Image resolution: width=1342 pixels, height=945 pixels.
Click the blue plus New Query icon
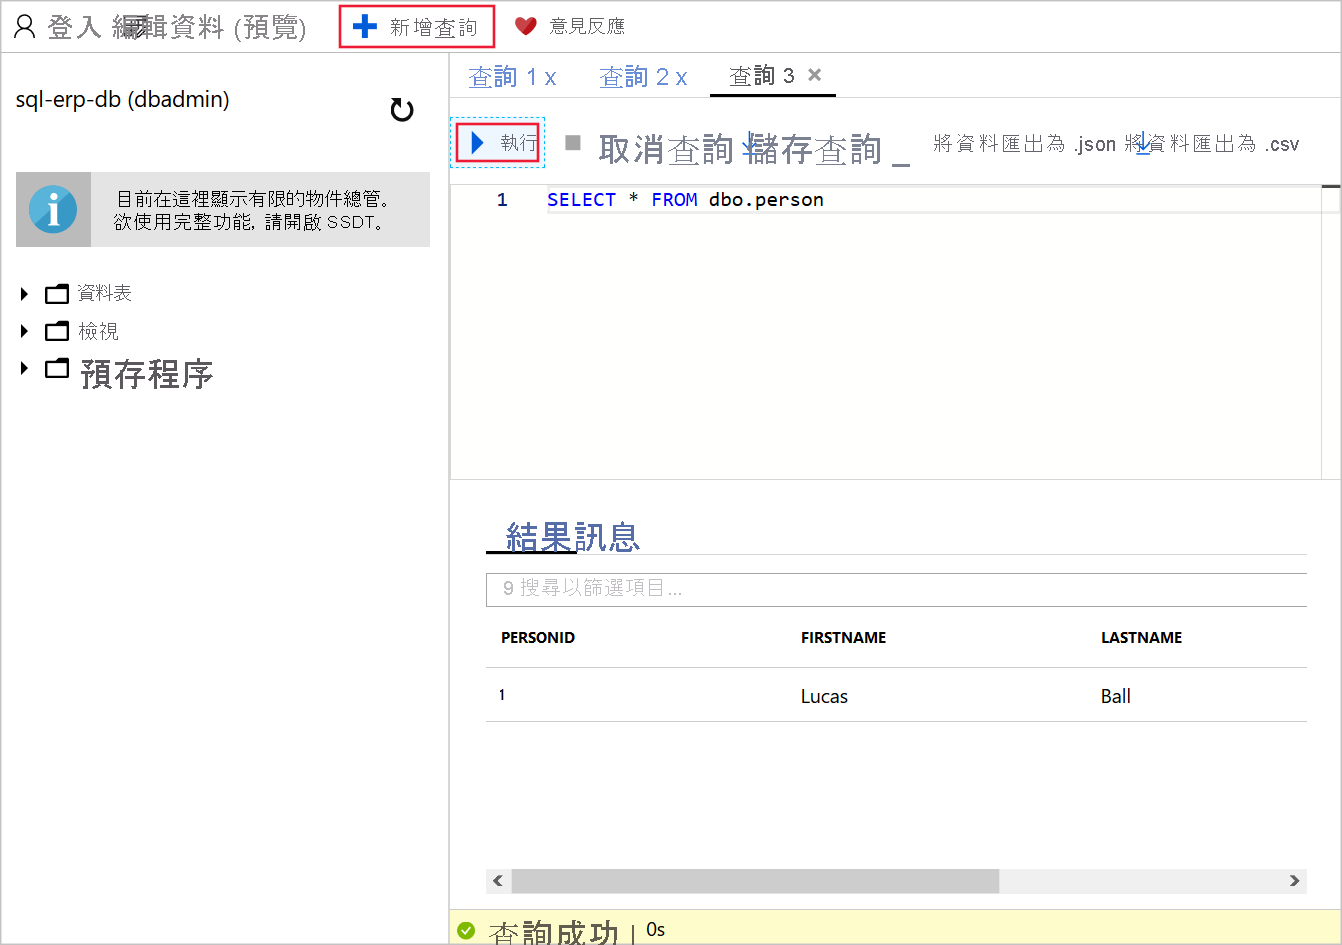coord(365,27)
